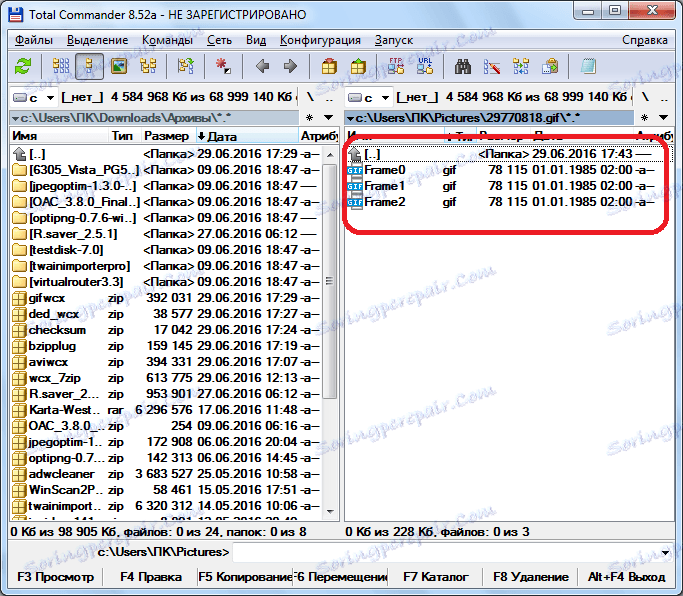Sort left panel by Размер column
The height and width of the screenshot is (596, 683).
pyautogui.click(x=167, y=136)
